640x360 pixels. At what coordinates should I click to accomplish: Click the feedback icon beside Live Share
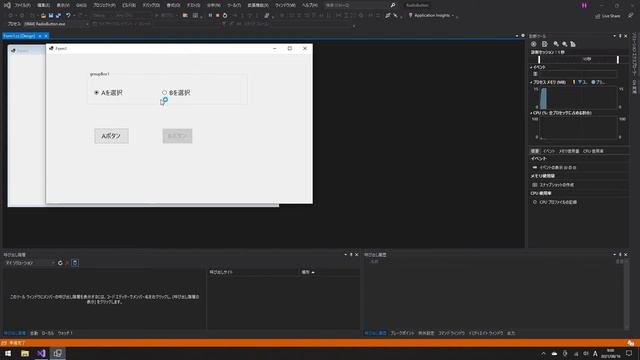[x=631, y=16]
